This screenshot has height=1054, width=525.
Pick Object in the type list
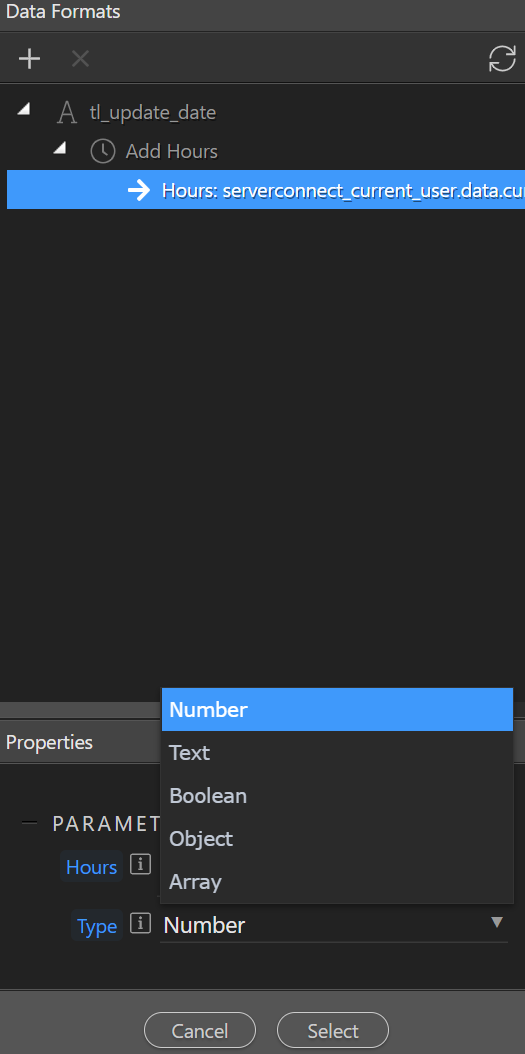pyautogui.click(x=337, y=838)
